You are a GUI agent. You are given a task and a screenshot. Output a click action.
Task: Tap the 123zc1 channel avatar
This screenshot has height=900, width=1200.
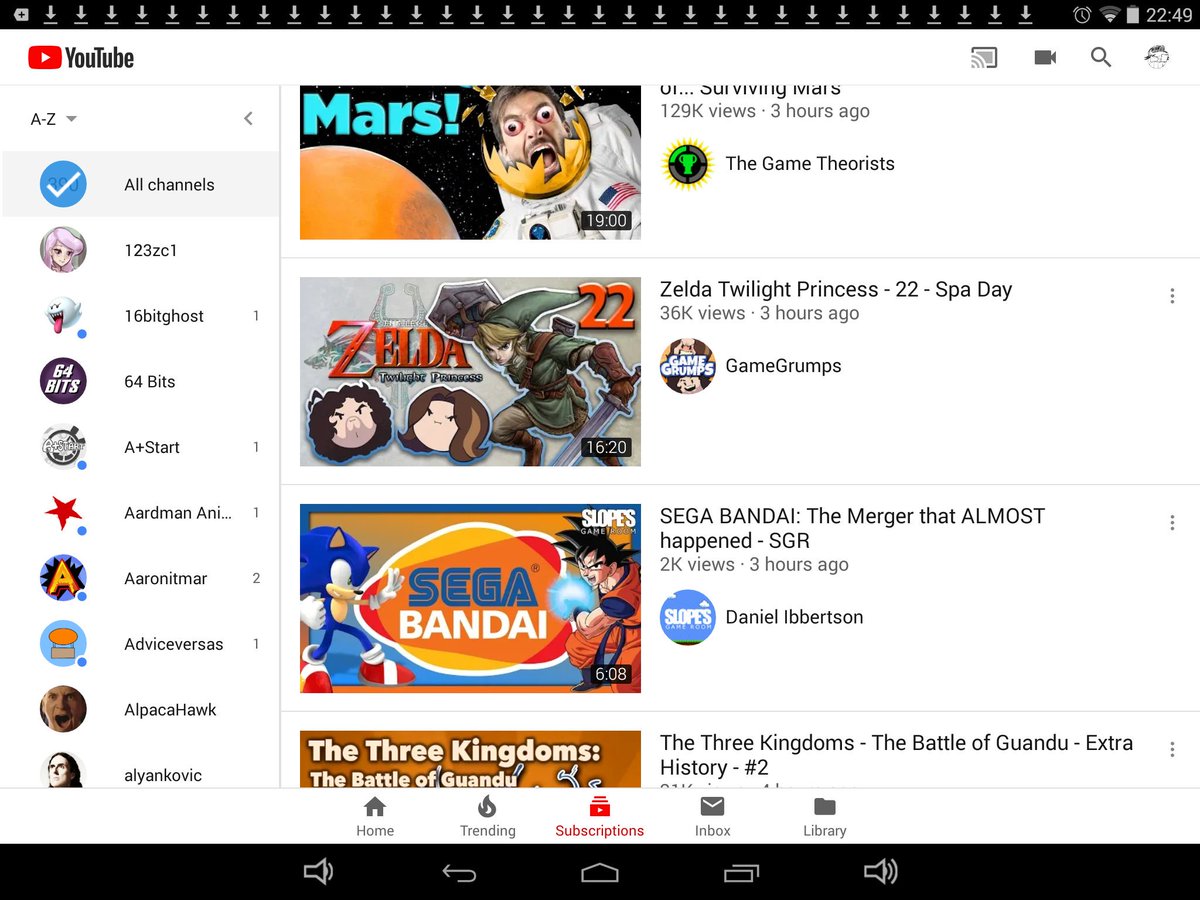point(63,250)
